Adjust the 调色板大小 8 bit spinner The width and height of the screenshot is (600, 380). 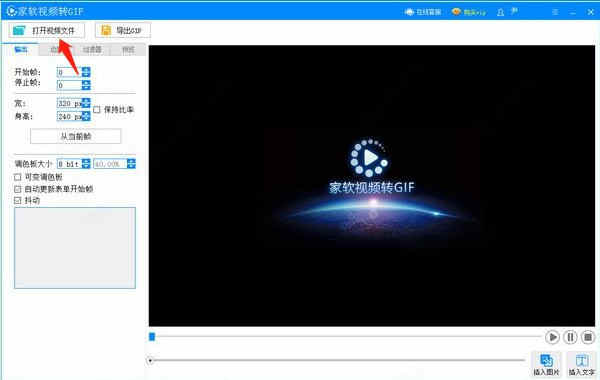(86, 164)
